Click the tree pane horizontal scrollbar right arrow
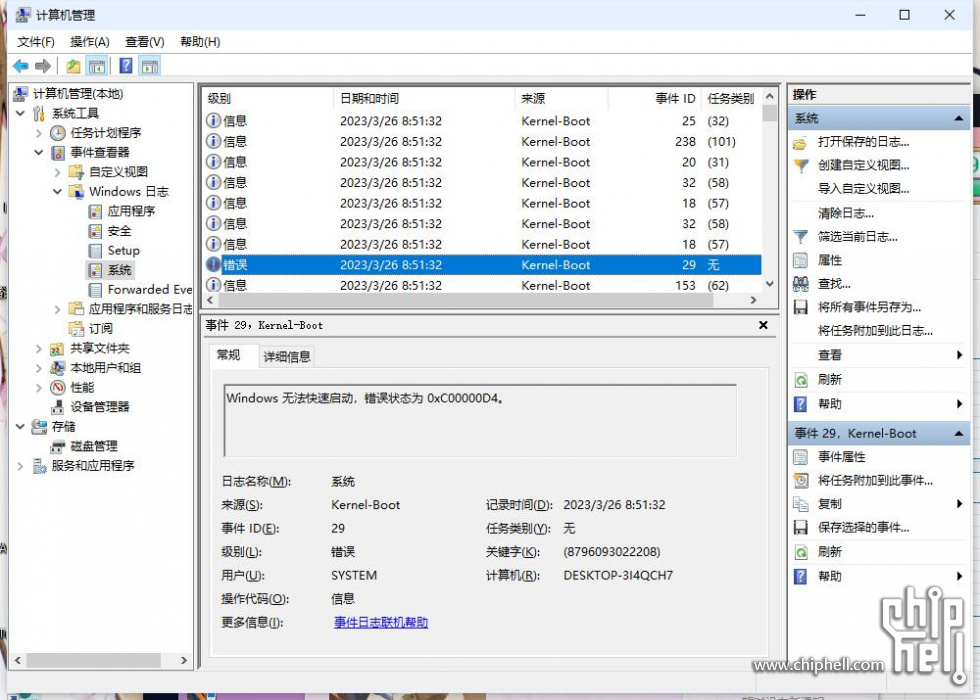The width and height of the screenshot is (980, 700). pos(184,660)
